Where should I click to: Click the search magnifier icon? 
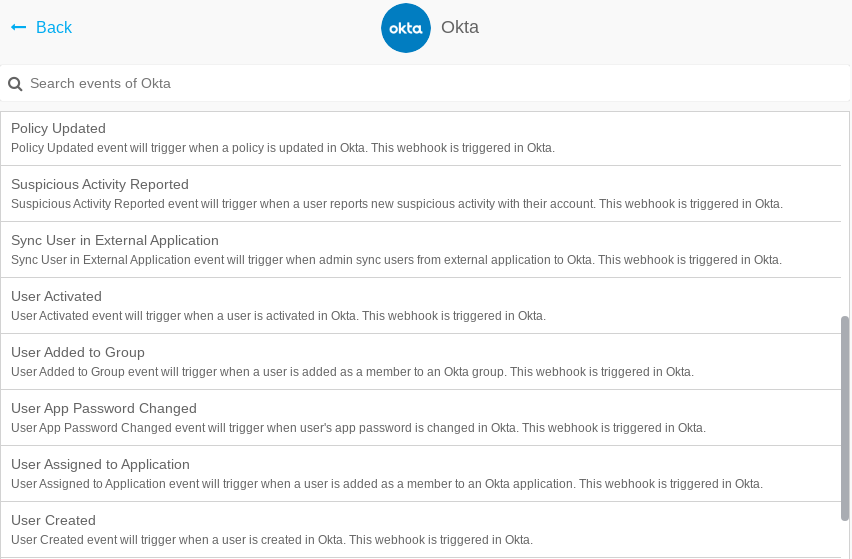coord(15,84)
